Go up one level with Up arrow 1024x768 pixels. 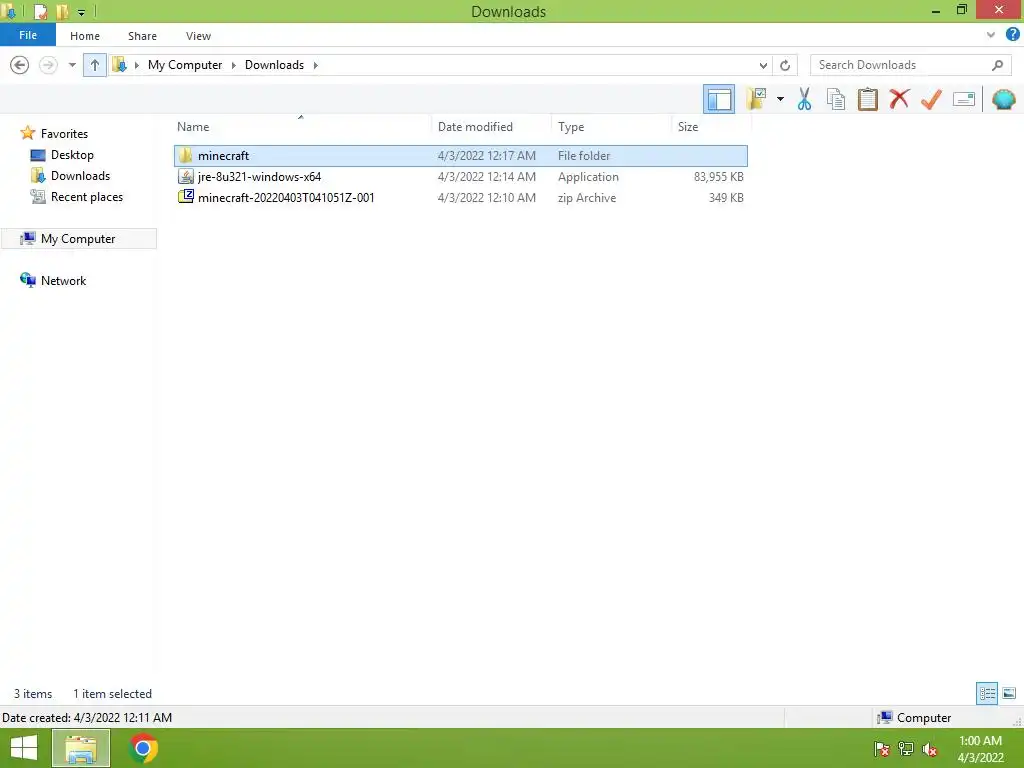tap(95, 65)
